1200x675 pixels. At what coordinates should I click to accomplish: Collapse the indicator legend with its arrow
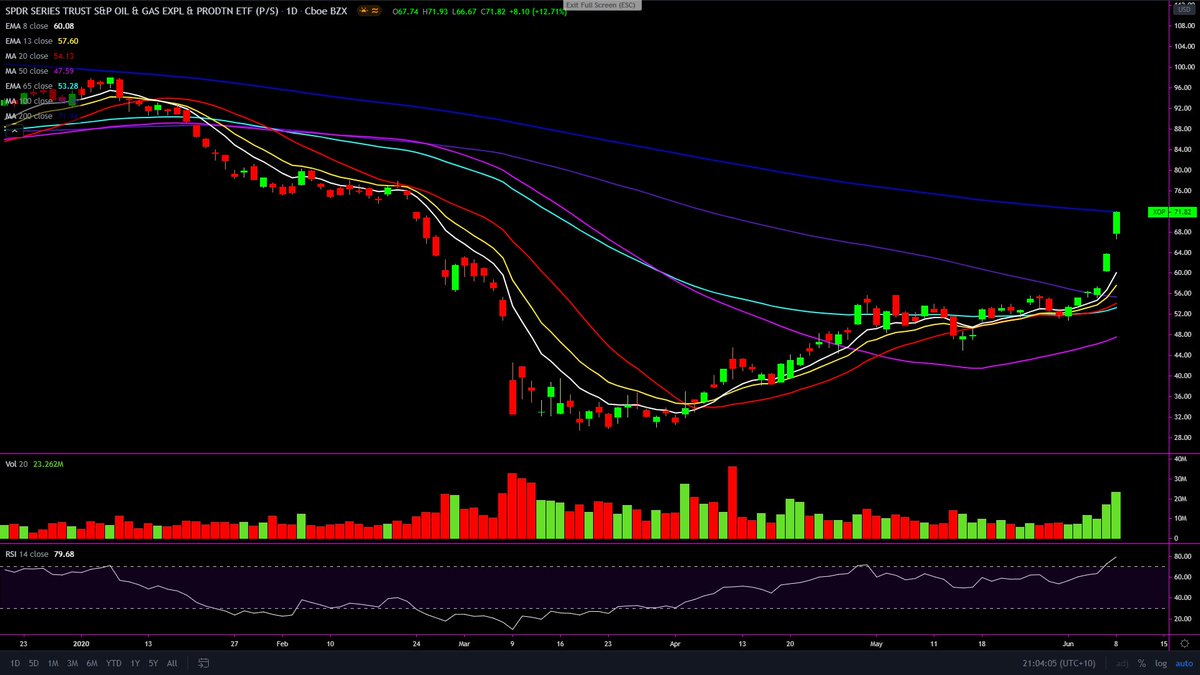(14, 129)
